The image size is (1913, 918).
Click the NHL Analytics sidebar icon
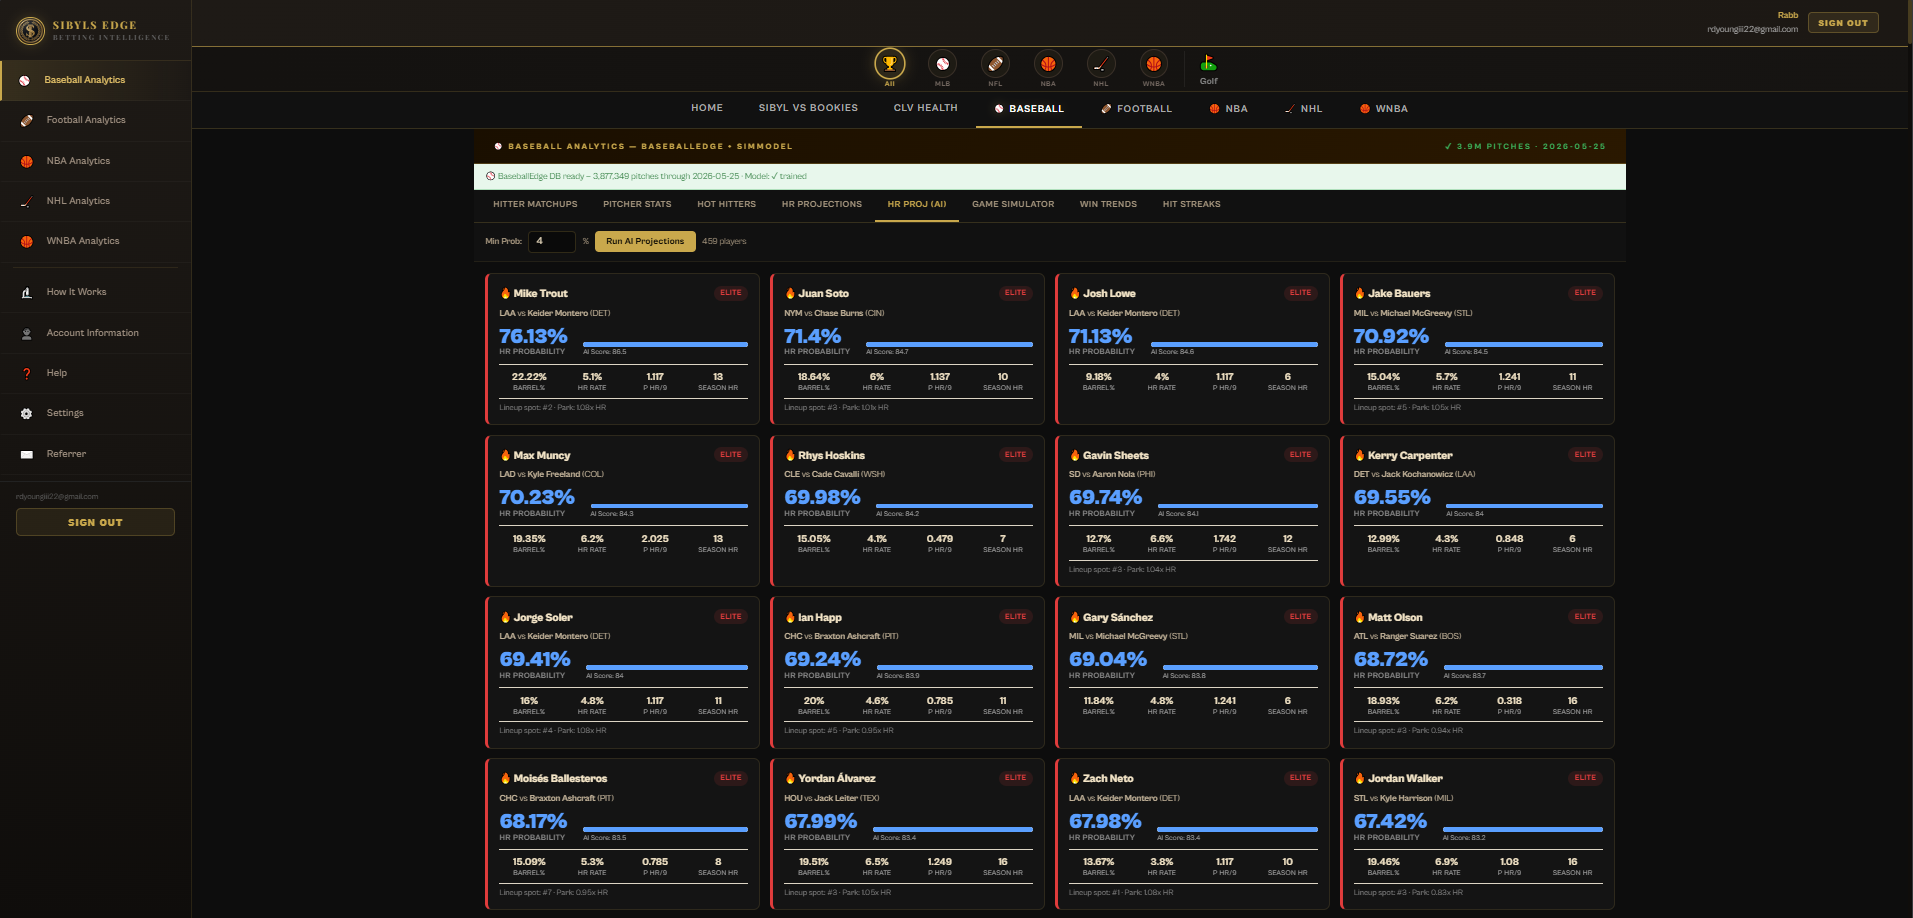tap(26, 201)
